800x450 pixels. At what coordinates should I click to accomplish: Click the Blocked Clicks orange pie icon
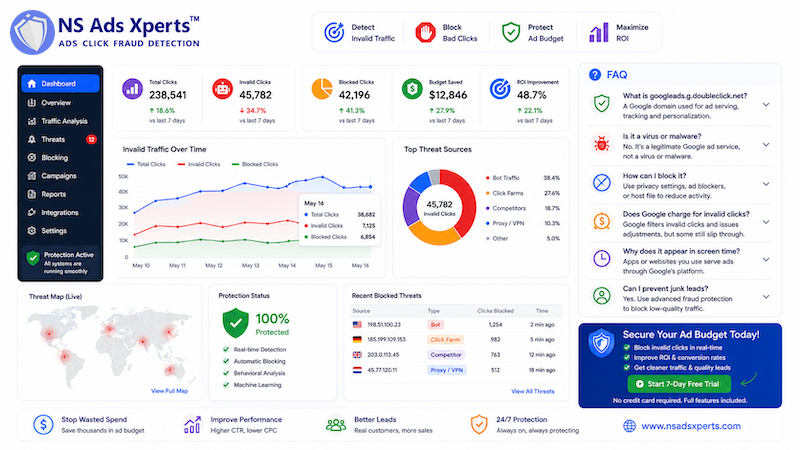[322, 89]
